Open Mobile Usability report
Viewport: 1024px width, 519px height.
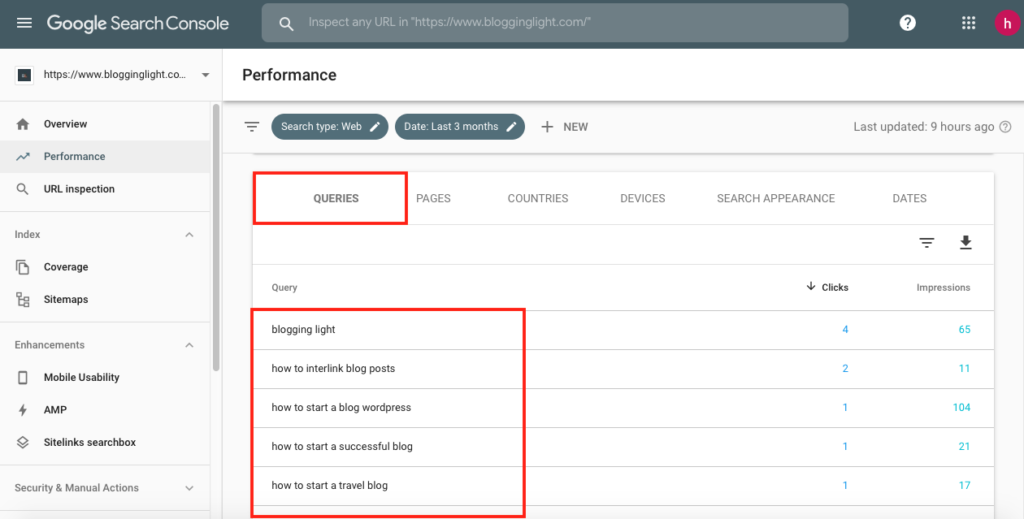click(x=105, y=377)
